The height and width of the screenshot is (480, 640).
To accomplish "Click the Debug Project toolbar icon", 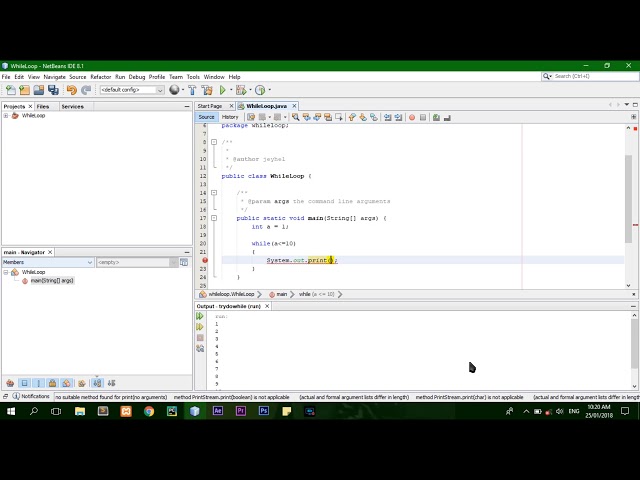I will 241,90.
